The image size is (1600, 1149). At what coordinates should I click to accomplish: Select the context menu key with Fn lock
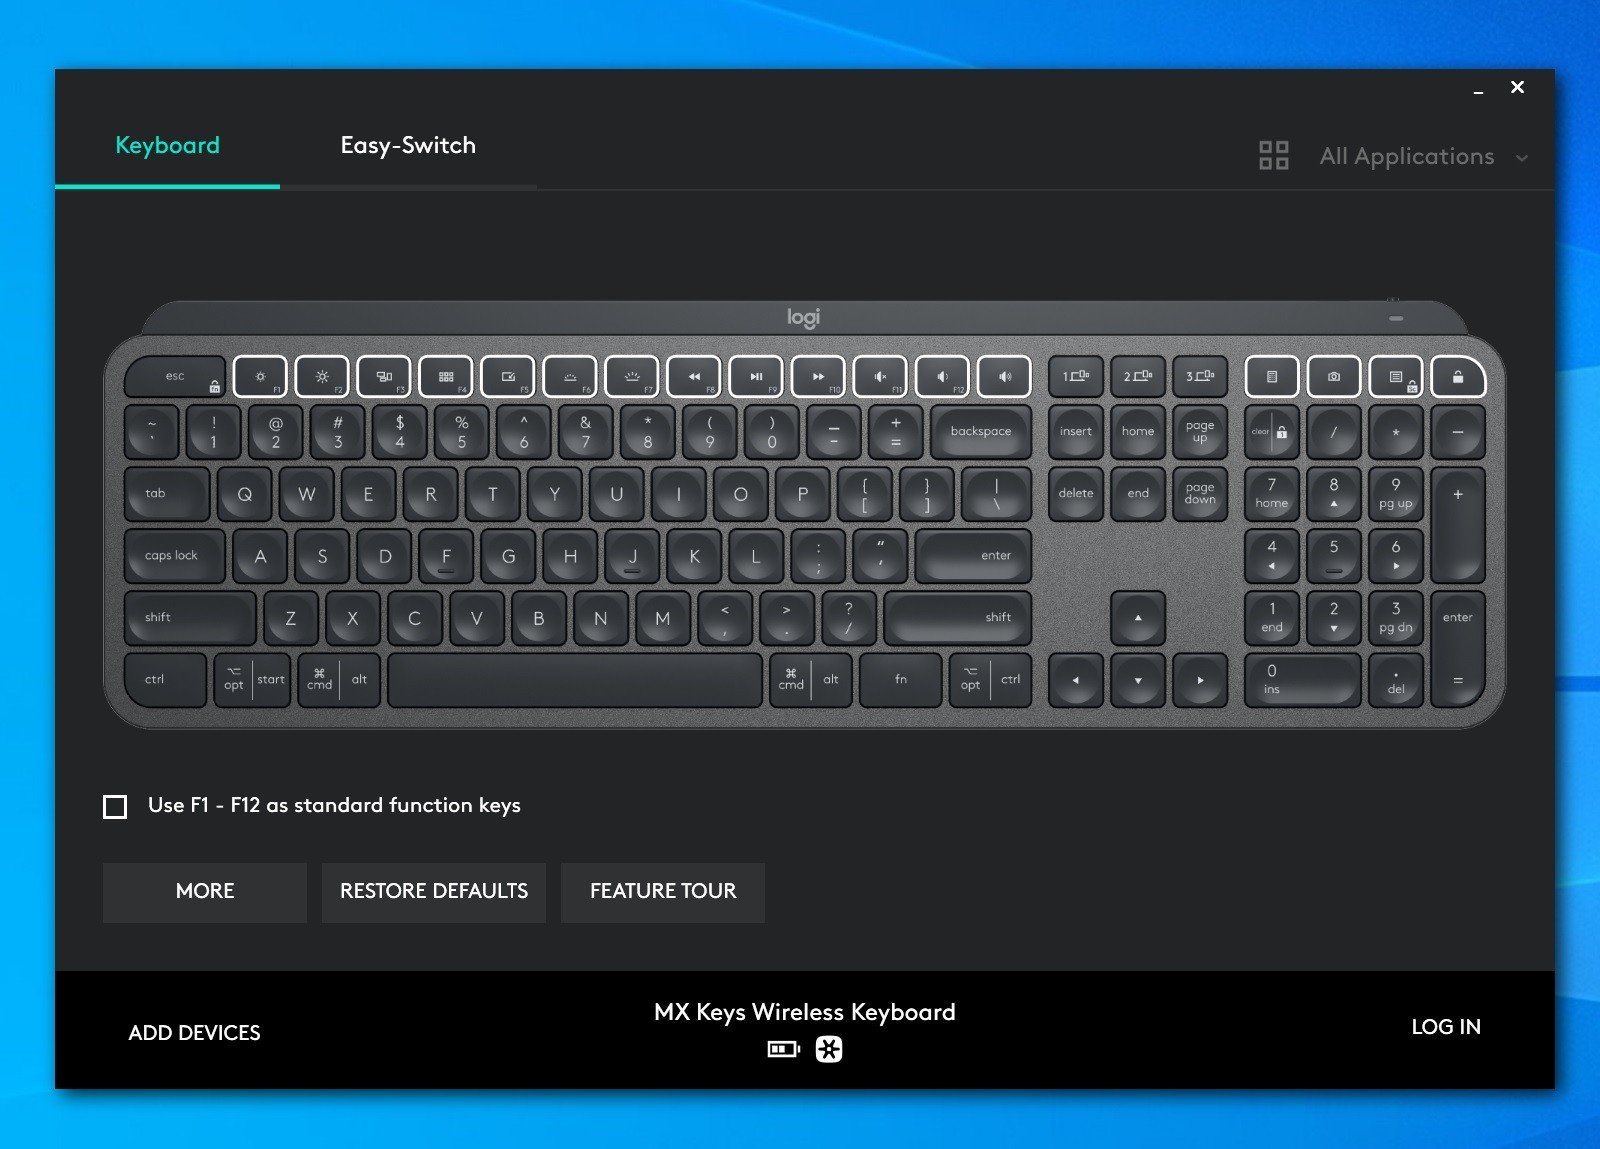(x=1396, y=377)
